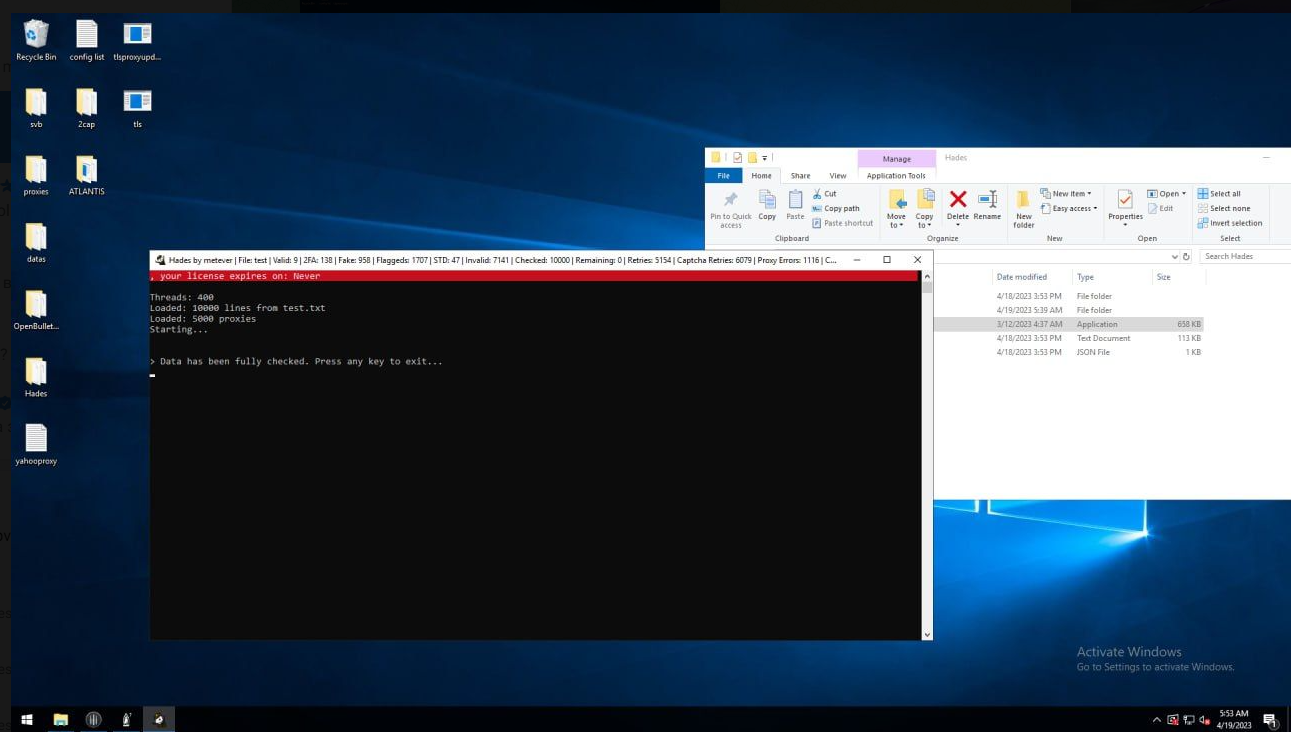Open the Windows Start menu

click(x=27, y=719)
